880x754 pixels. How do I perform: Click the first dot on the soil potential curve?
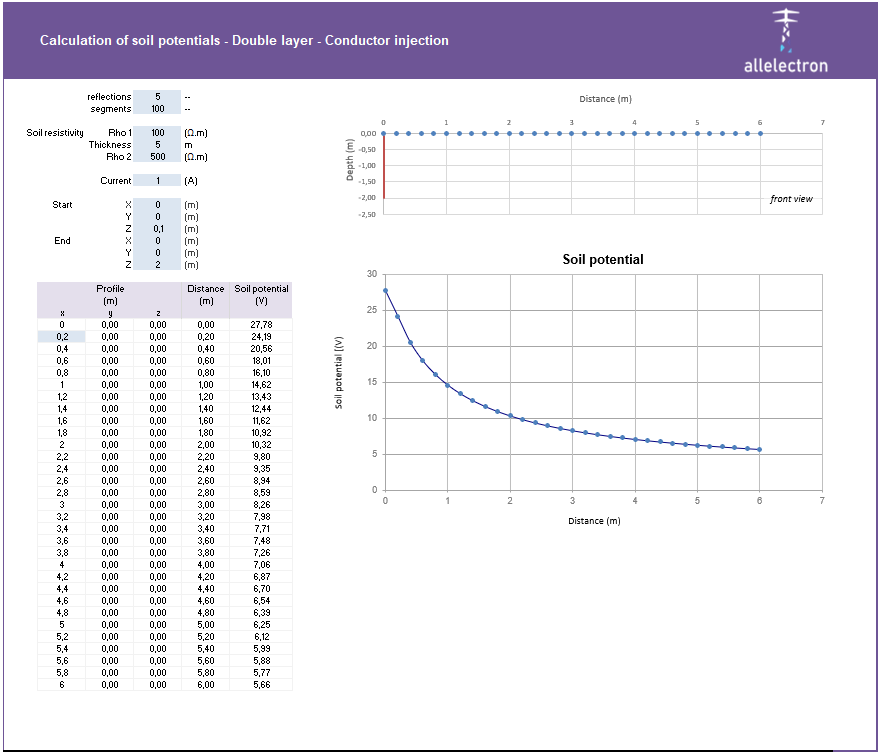tap(386, 290)
